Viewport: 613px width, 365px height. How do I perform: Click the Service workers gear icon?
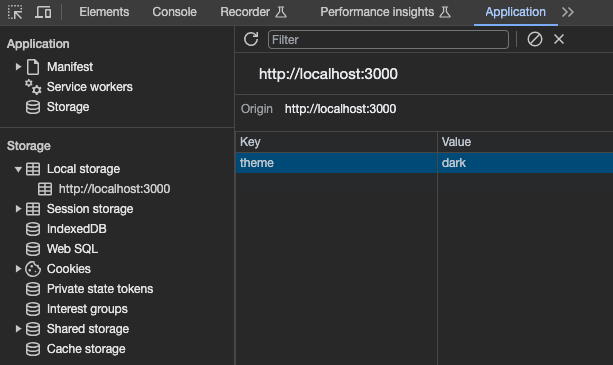[x=33, y=87]
